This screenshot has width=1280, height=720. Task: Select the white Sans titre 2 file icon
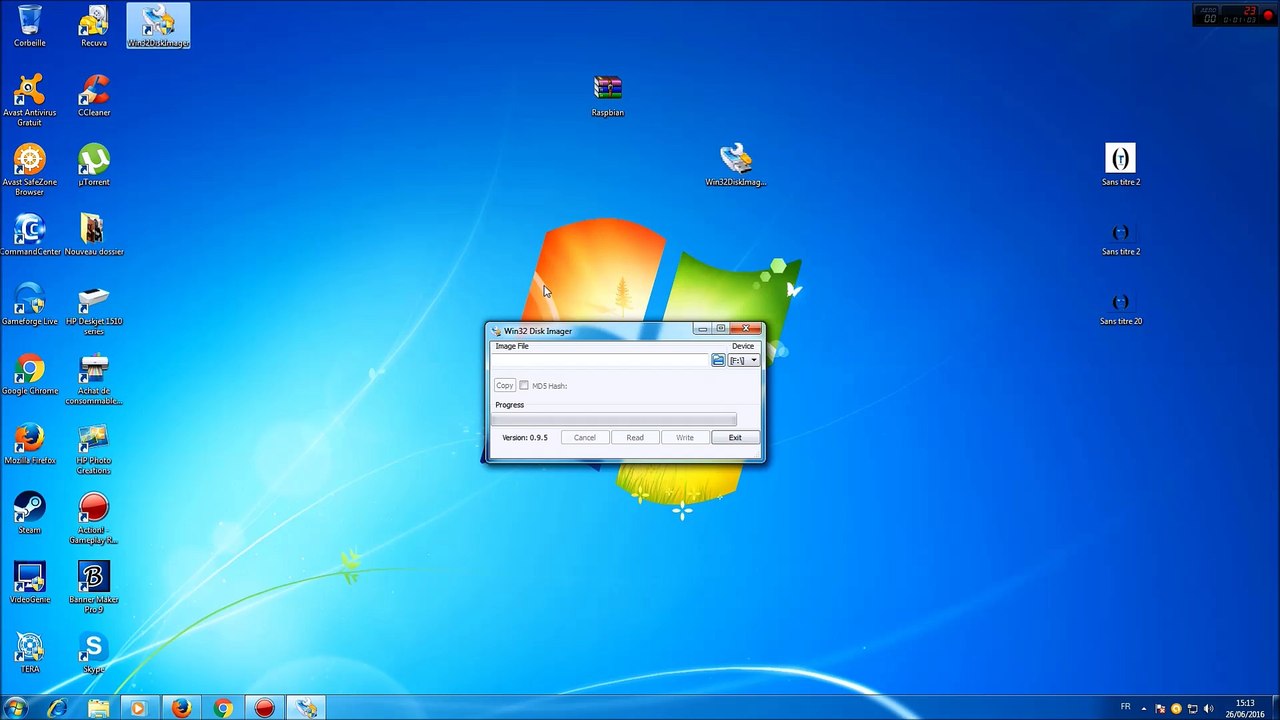pyautogui.click(x=1120, y=165)
